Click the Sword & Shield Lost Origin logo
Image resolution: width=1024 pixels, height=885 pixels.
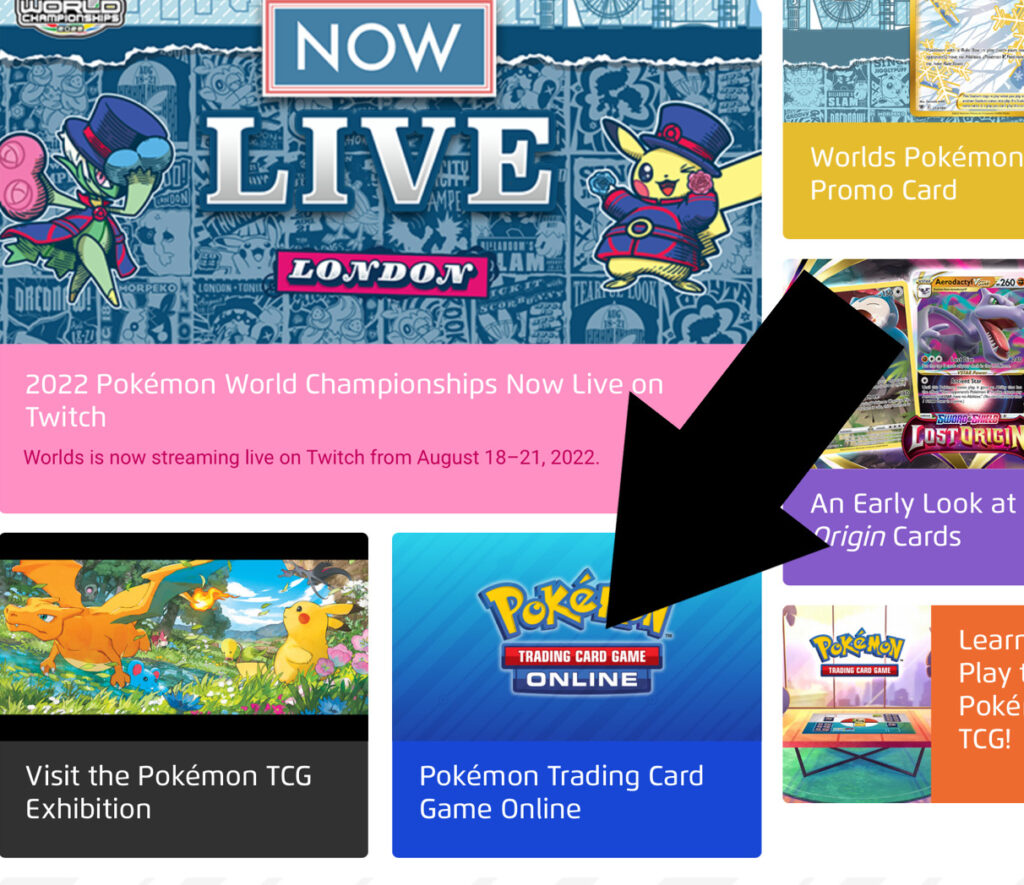point(963,436)
